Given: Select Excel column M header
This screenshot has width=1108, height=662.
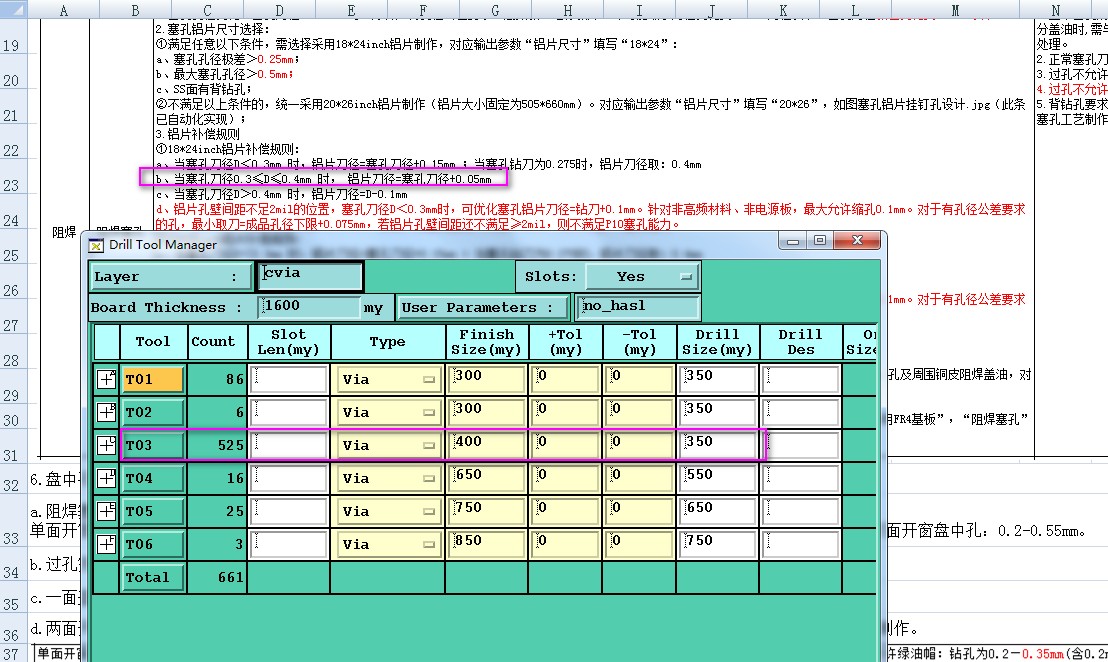Looking at the screenshot, I should pyautogui.click(x=955, y=10).
